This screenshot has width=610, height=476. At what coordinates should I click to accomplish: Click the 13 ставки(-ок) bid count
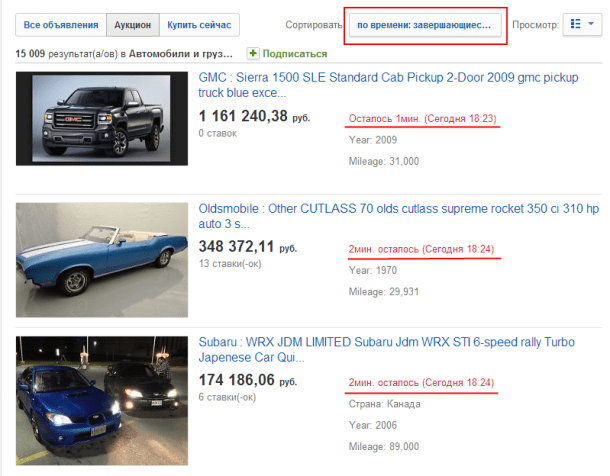[230, 263]
